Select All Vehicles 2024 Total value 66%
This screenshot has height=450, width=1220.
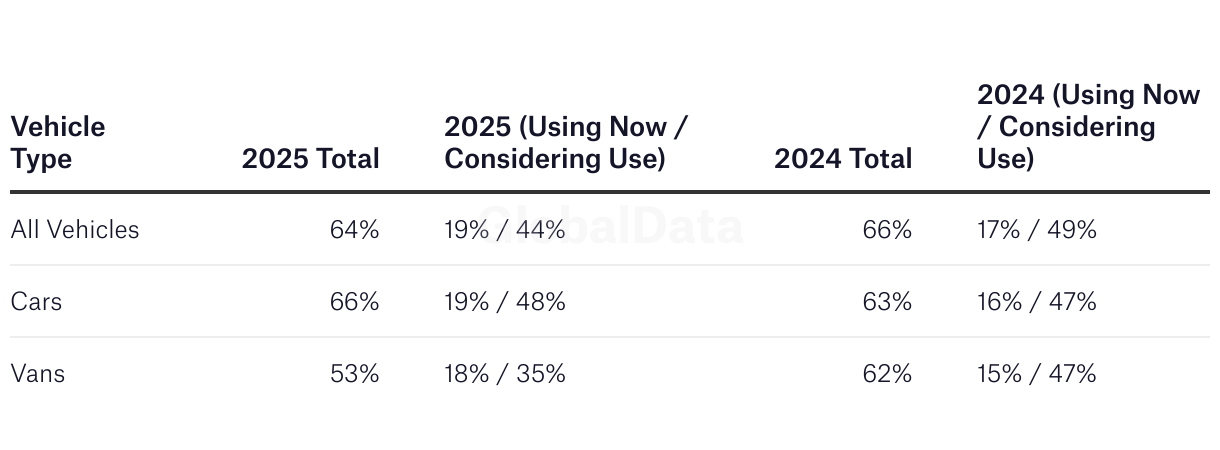pyautogui.click(x=887, y=229)
